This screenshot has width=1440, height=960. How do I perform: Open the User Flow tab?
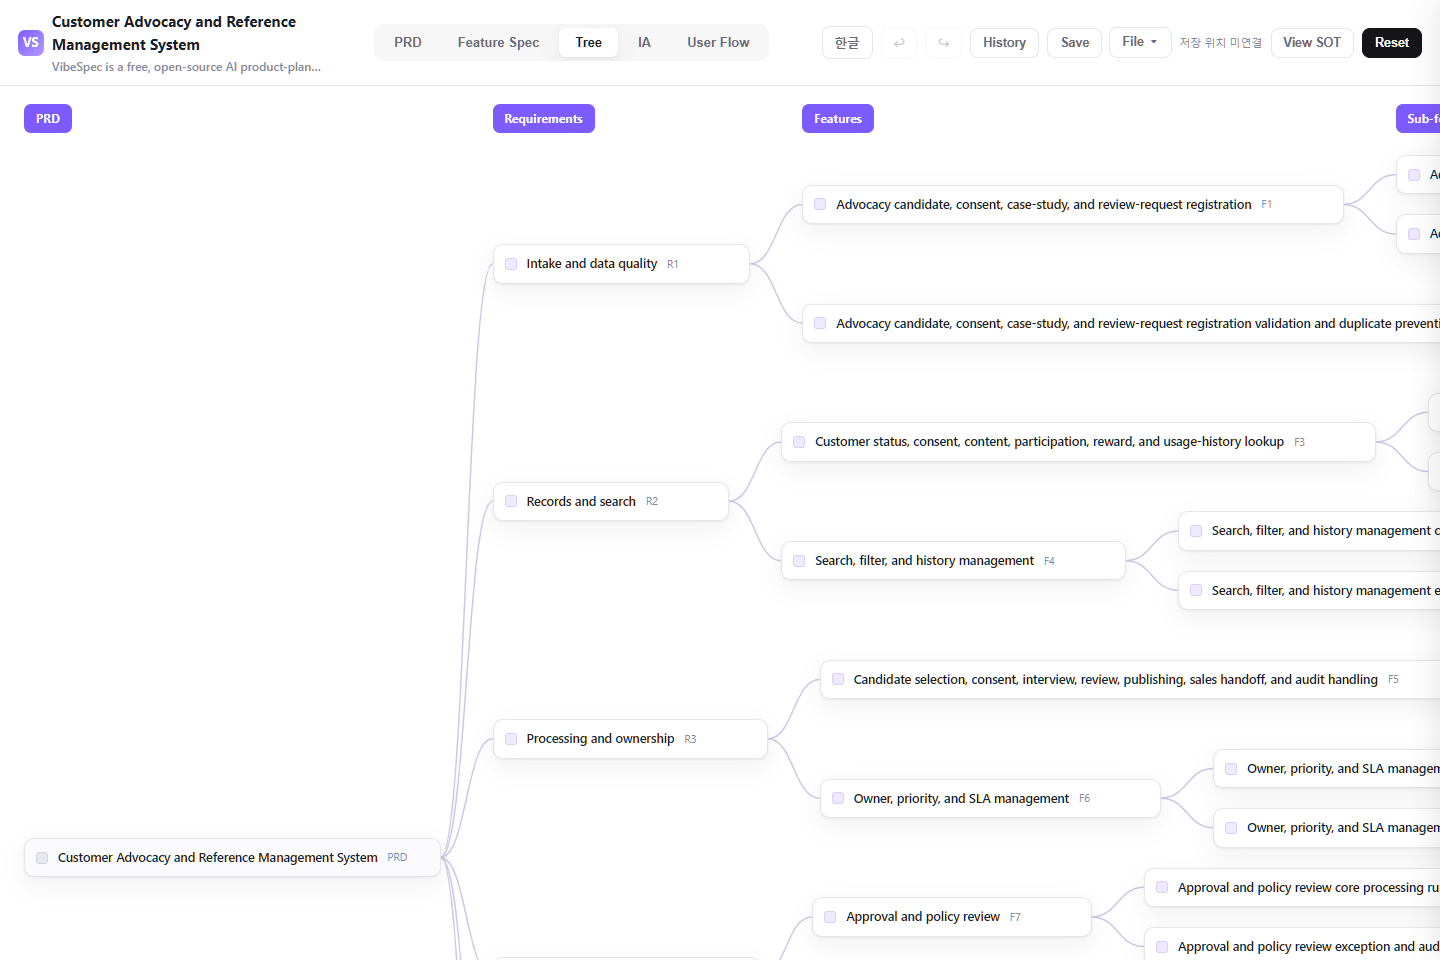[x=718, y=43]
